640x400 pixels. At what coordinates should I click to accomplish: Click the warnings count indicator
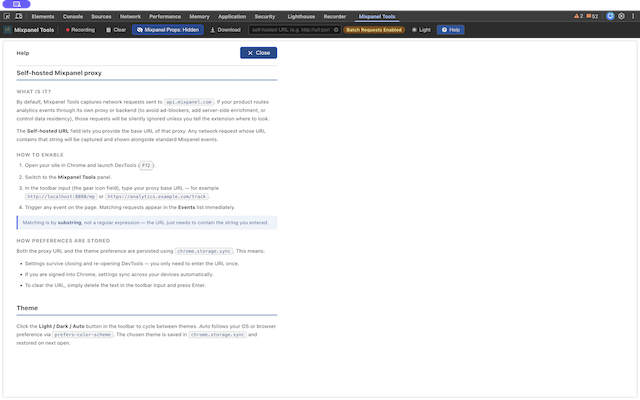(x=578, y=16)
